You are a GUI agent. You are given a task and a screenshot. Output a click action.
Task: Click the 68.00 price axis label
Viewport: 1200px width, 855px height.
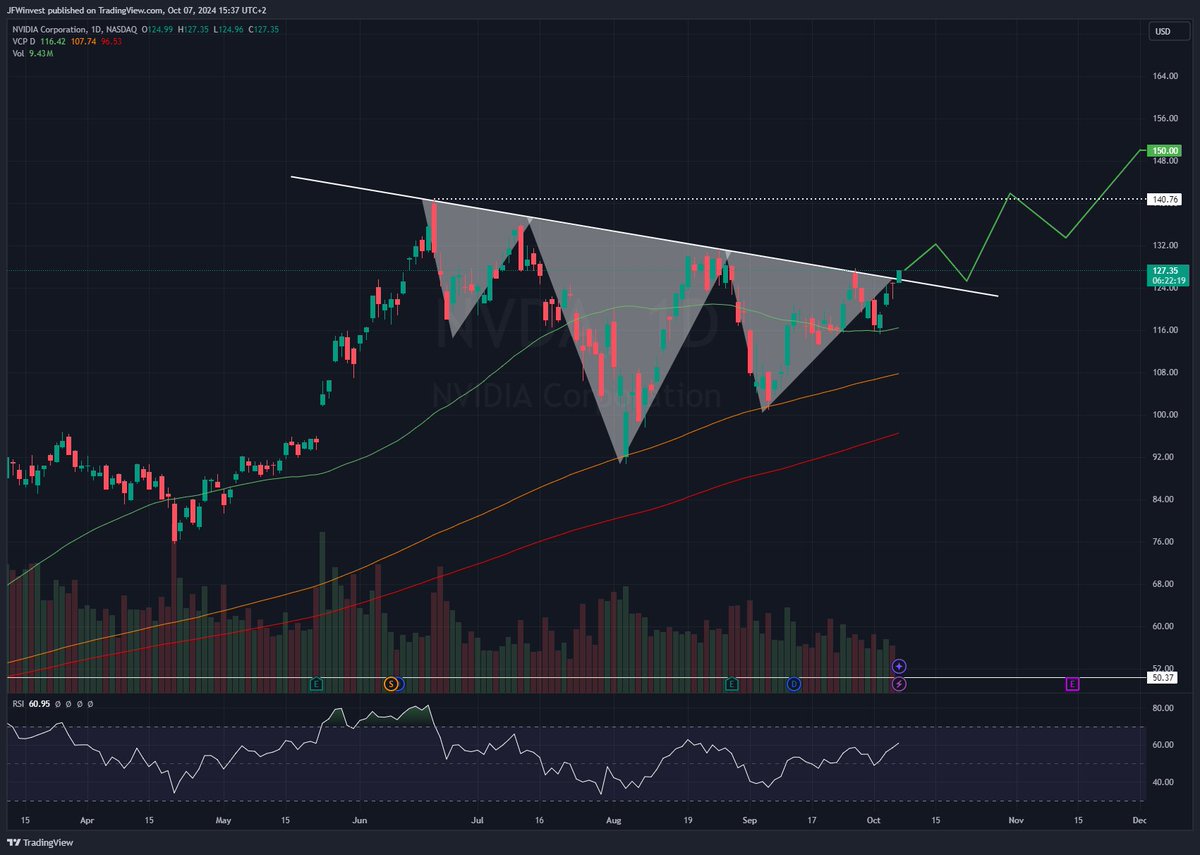point(1165,584)
